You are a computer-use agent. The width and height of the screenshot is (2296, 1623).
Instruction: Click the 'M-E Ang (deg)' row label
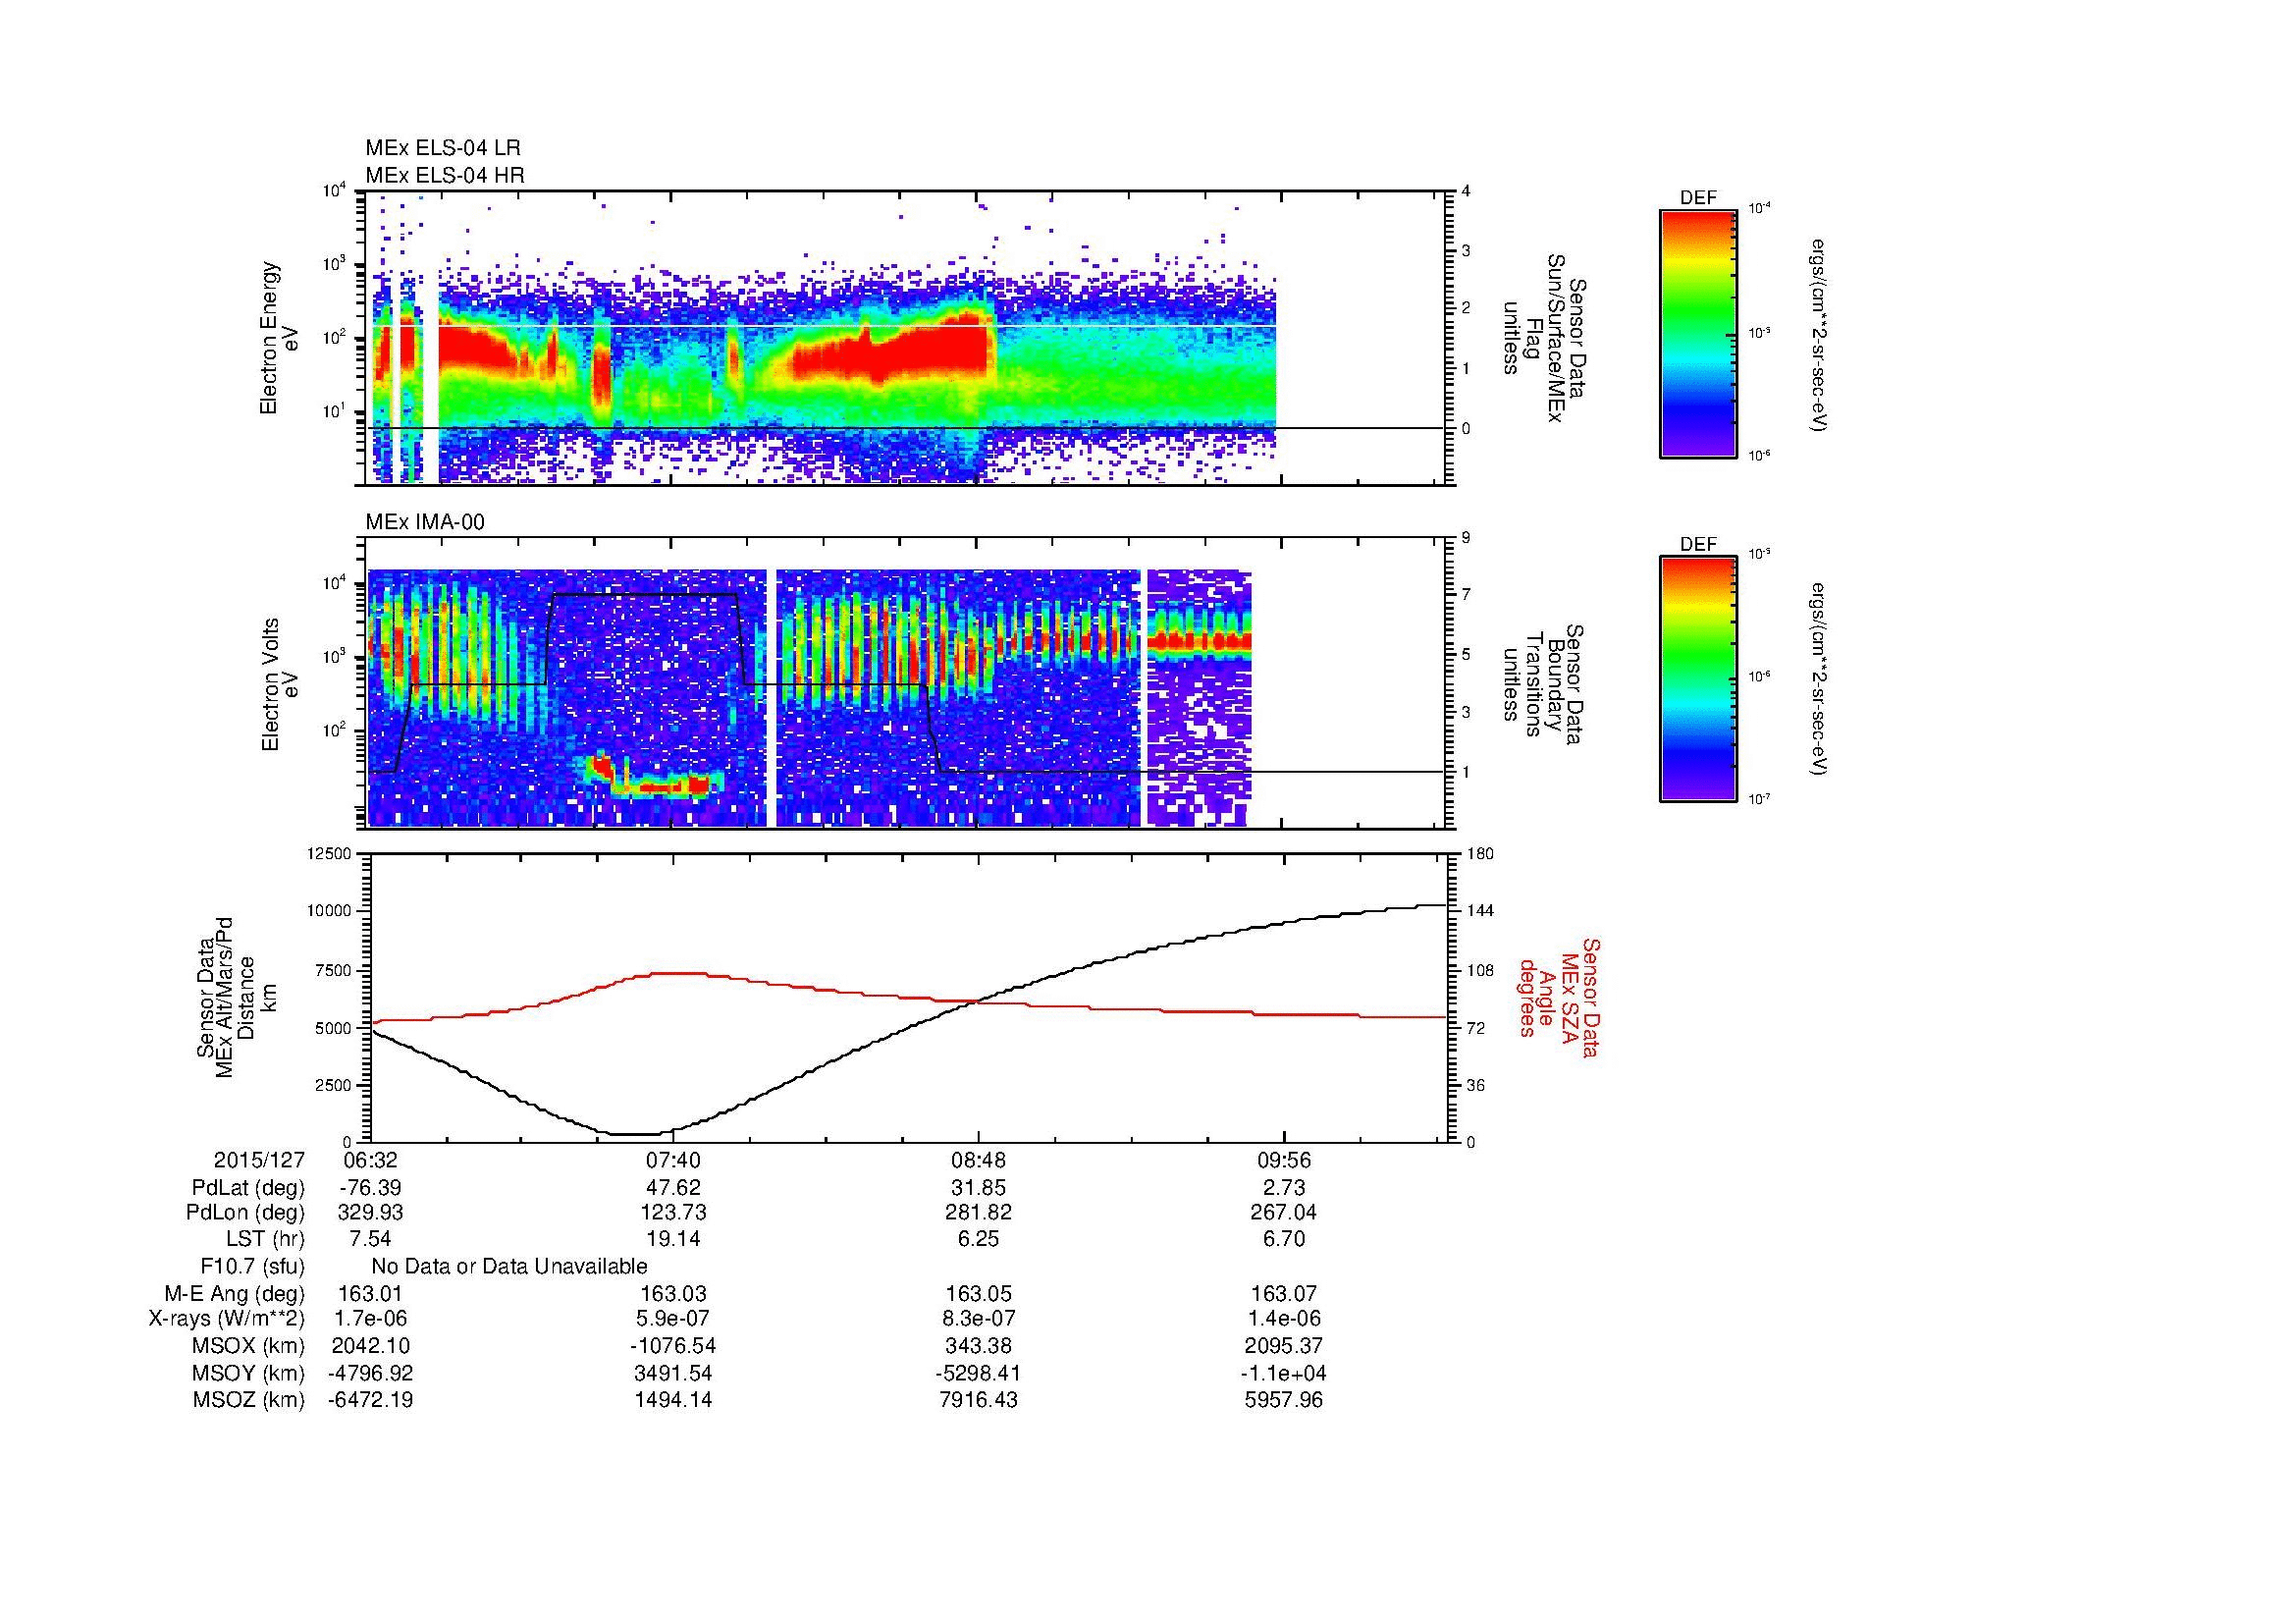[x=235, y=1293]
